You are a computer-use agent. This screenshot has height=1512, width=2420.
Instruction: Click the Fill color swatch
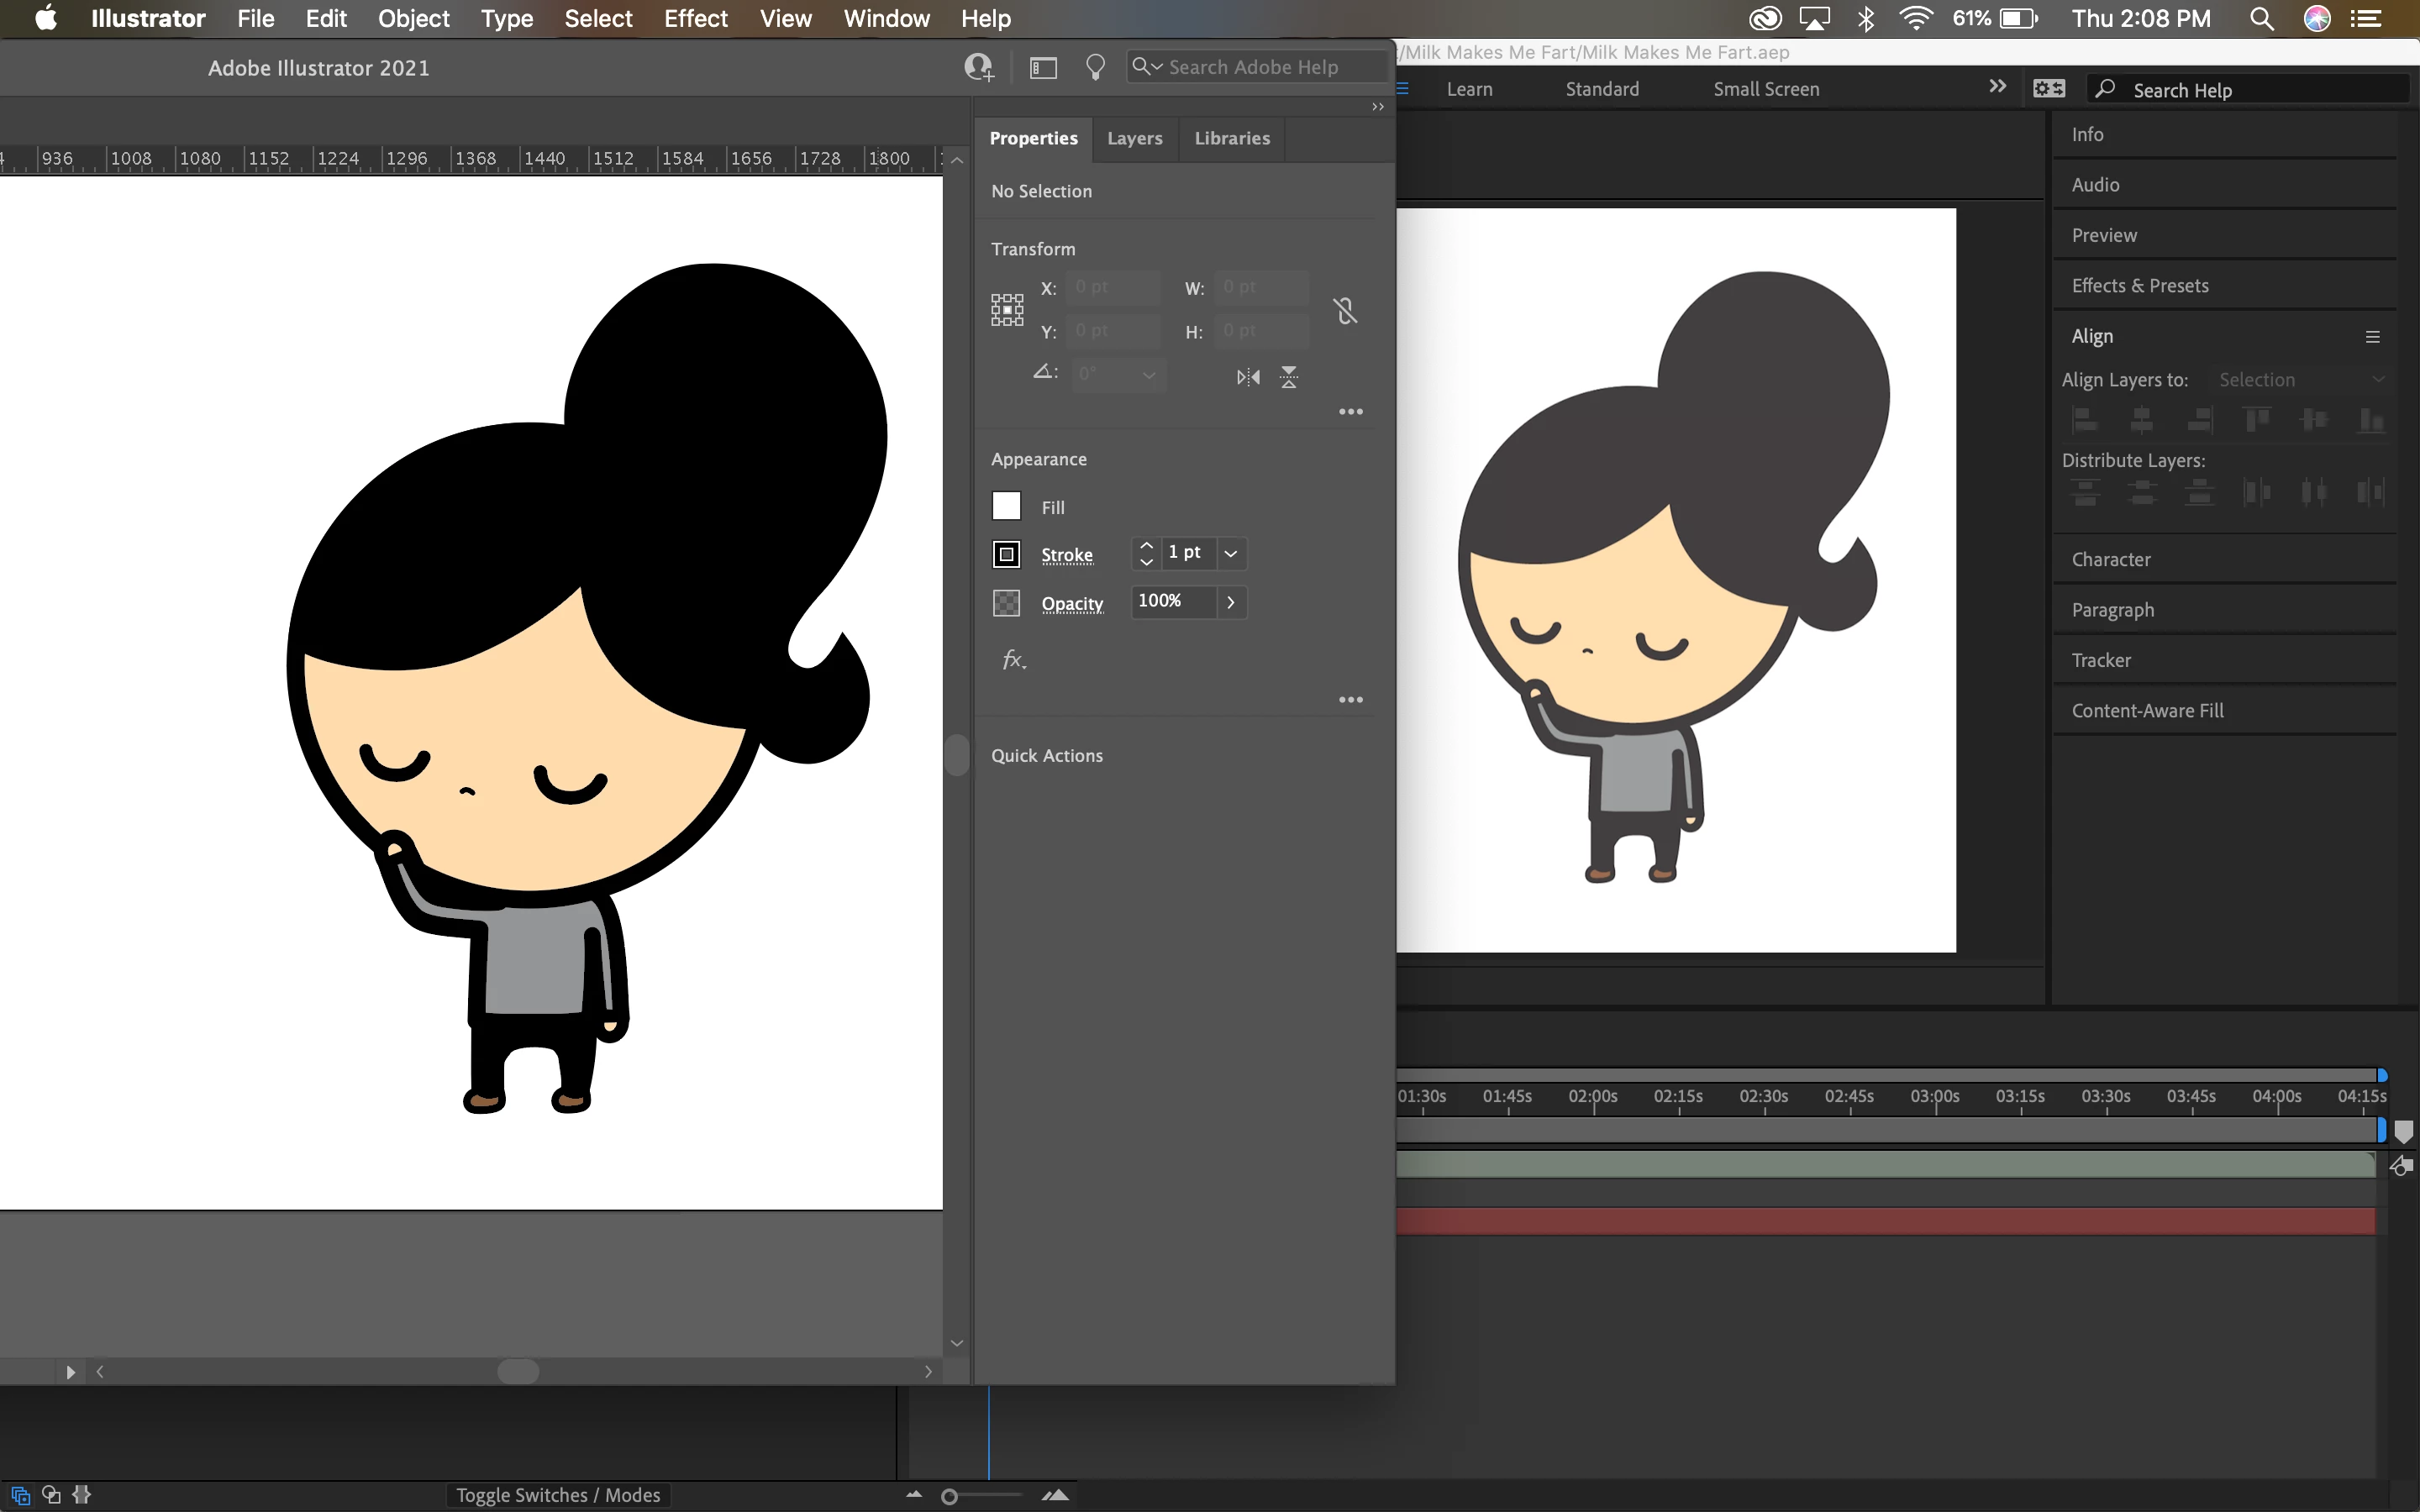click(x=1006, y=506)
